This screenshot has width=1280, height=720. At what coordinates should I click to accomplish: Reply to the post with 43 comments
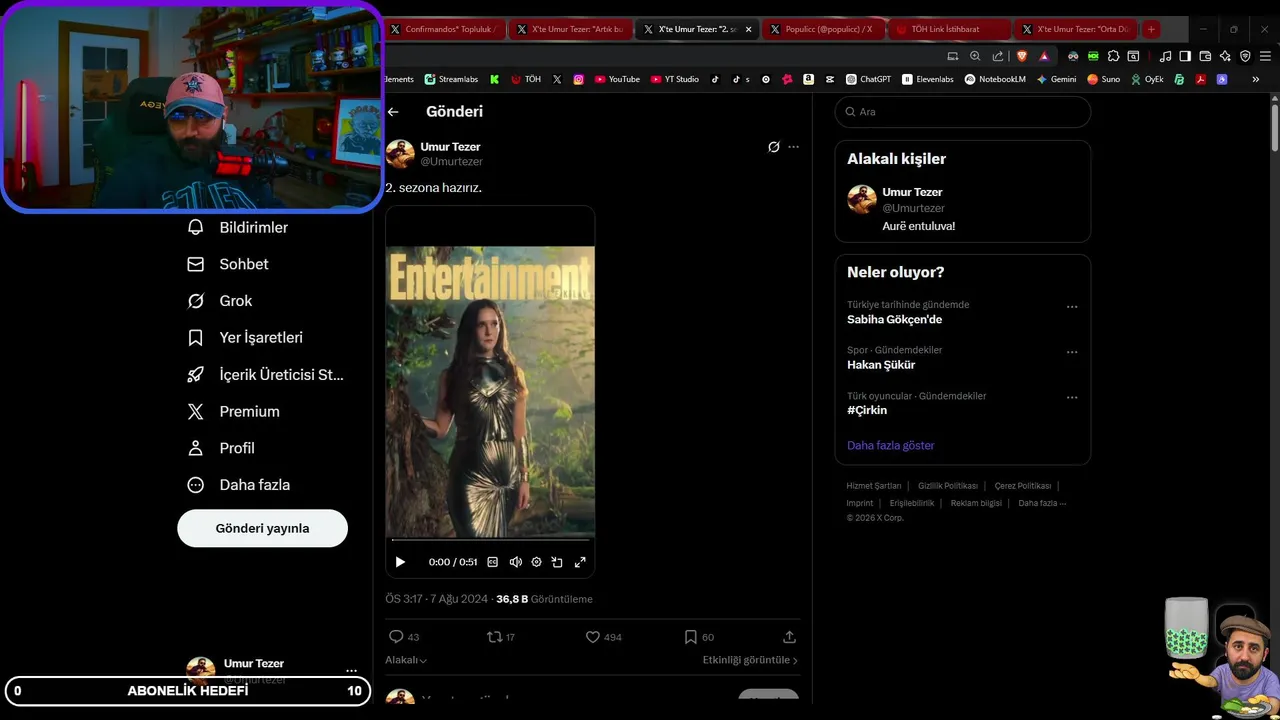pos(403,637)
